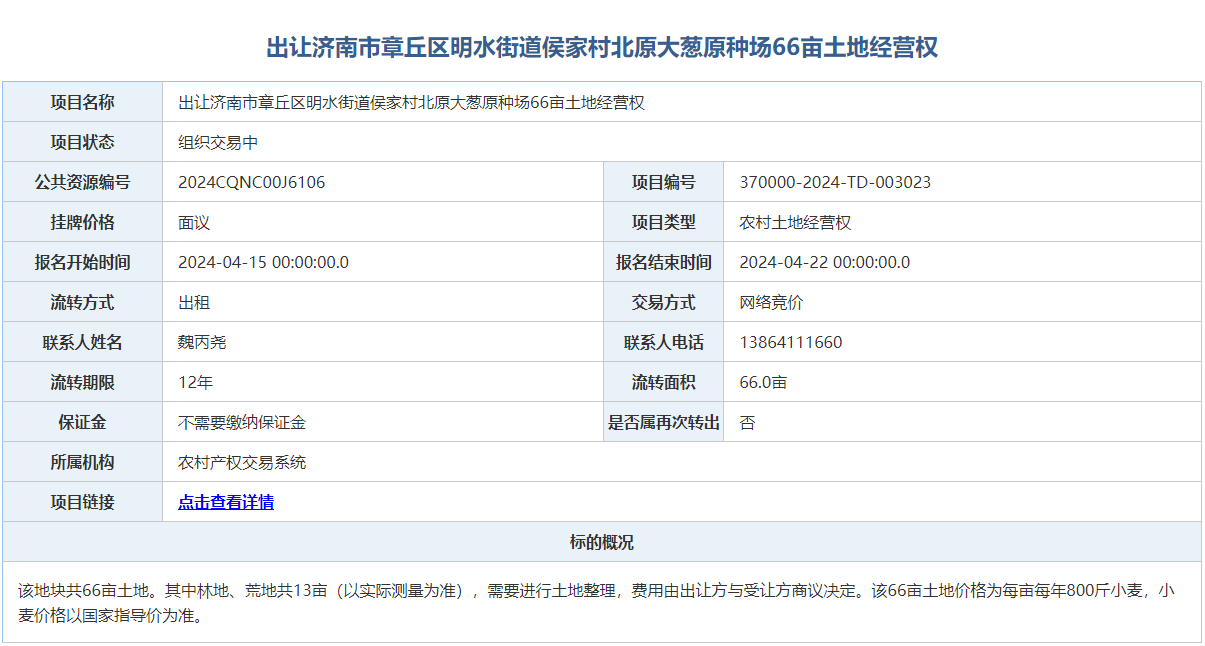Select the term value 12年
This screenshot has width=1205, height=646.
[196, 382]
